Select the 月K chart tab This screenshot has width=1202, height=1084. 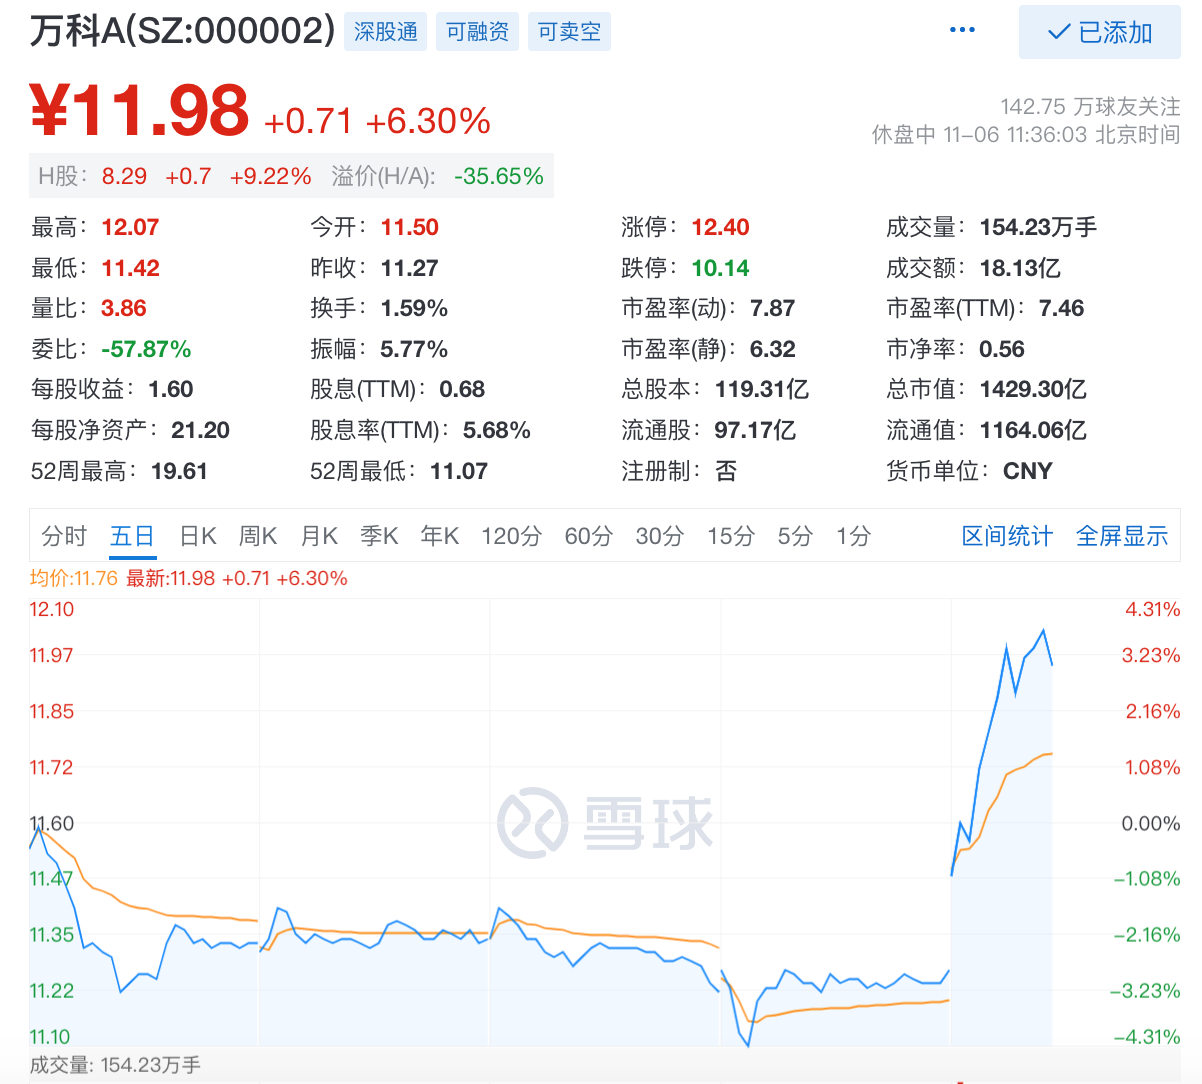pos(319,536)
